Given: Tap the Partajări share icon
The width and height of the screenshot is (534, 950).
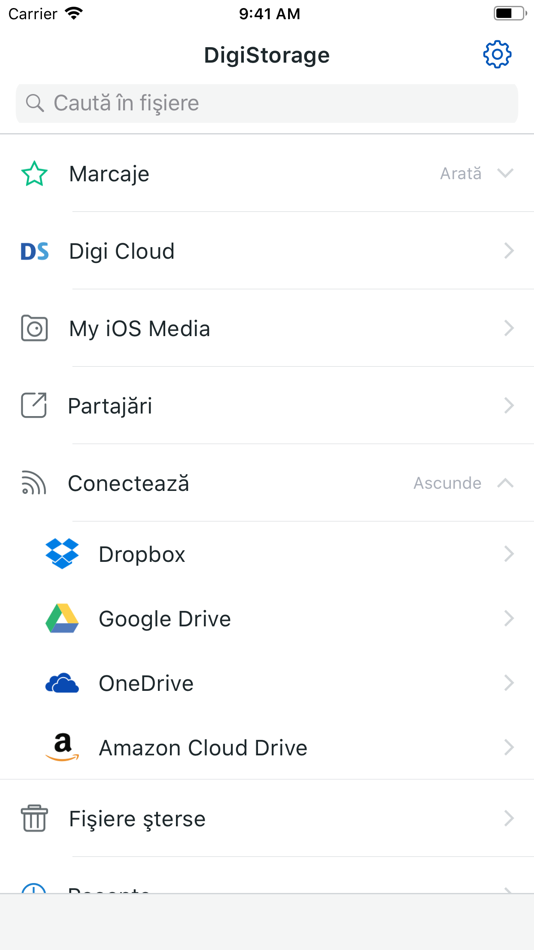Looking at the screenshot, I should pos(34,405).
